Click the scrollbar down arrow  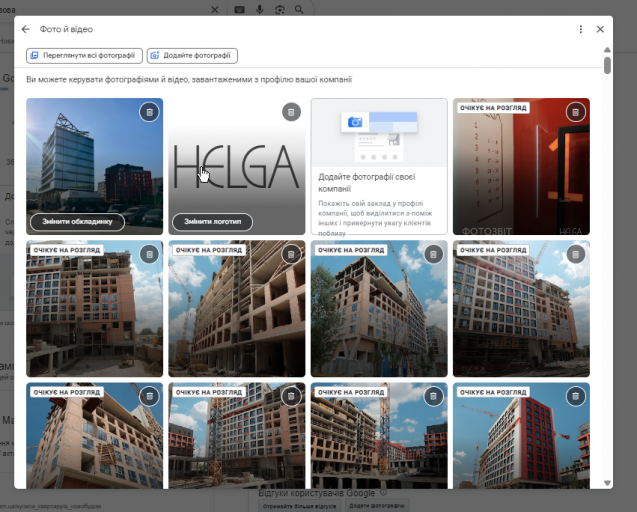(607, 483)
